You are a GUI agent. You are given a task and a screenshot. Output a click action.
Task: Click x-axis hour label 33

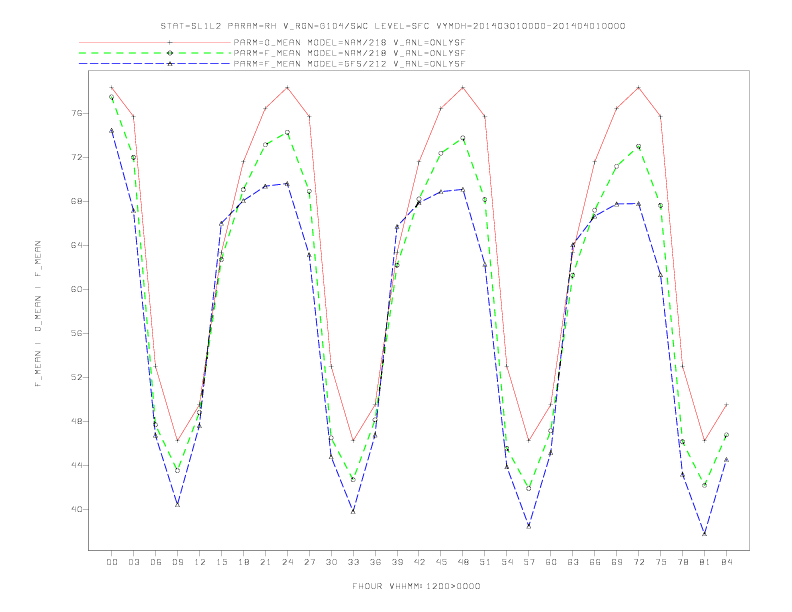(353, 562)
